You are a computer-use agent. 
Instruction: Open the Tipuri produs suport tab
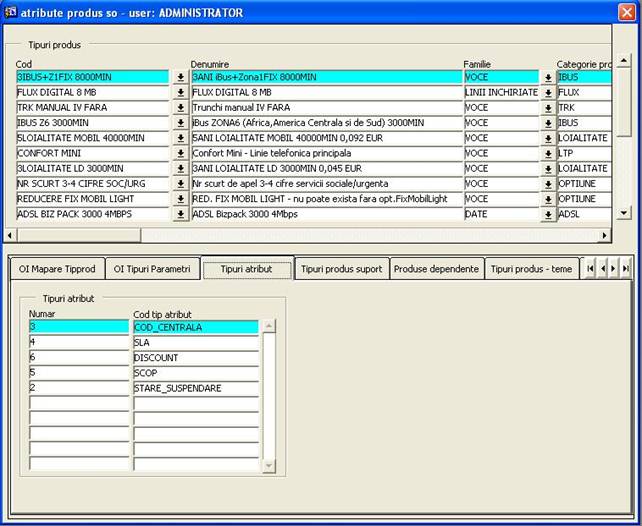pyautogui.click(x=341, y=269)
